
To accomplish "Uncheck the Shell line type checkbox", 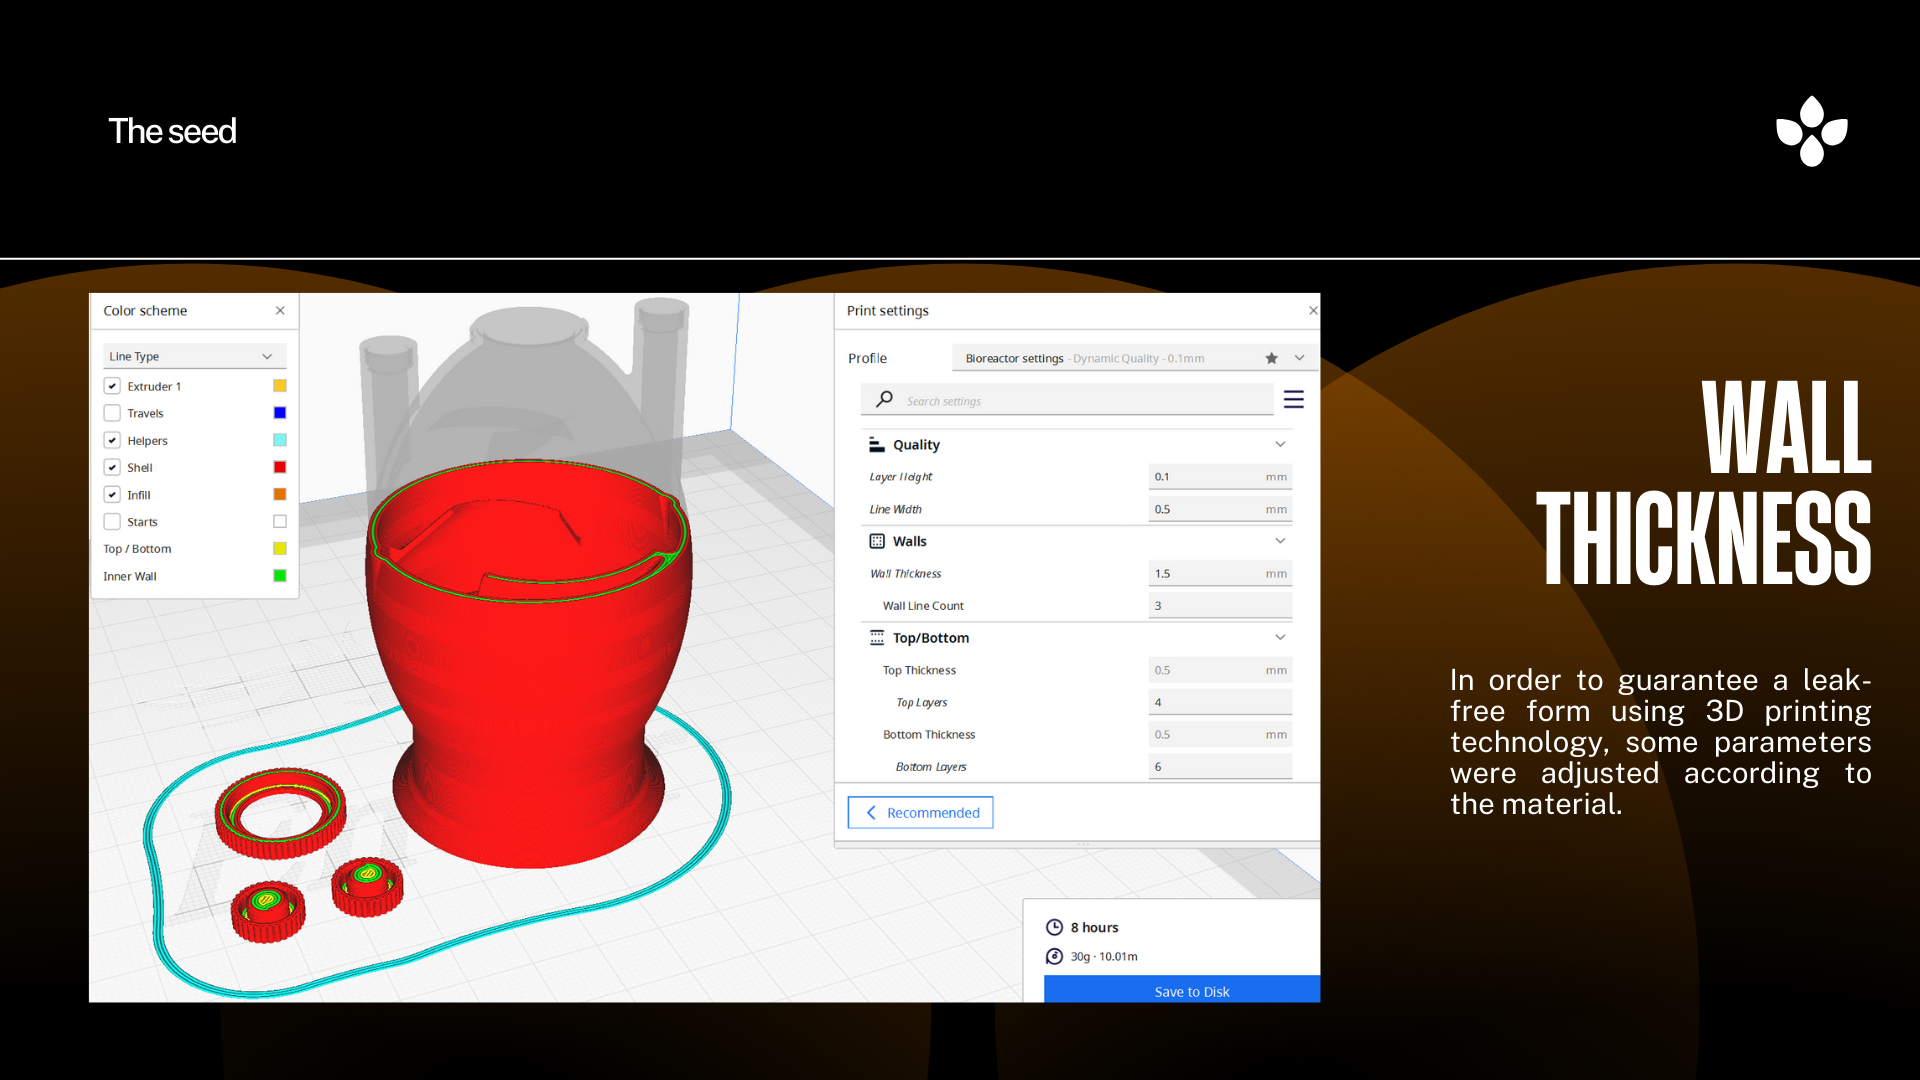I will (x=112, y=467).
